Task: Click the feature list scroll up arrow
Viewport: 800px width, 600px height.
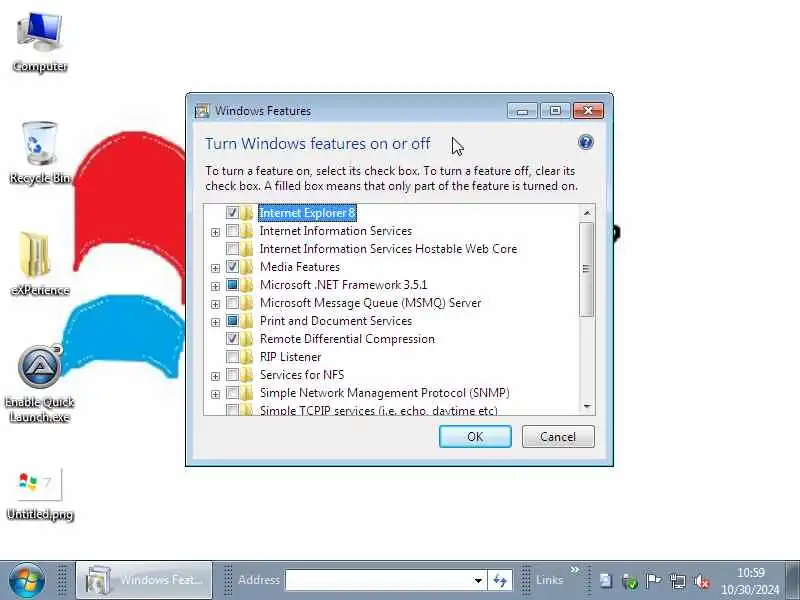Action: (587, 213)
